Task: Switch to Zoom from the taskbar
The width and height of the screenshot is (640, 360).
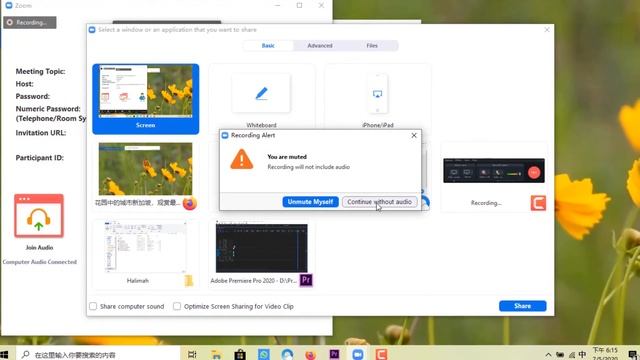Action: tap(358, 354)
